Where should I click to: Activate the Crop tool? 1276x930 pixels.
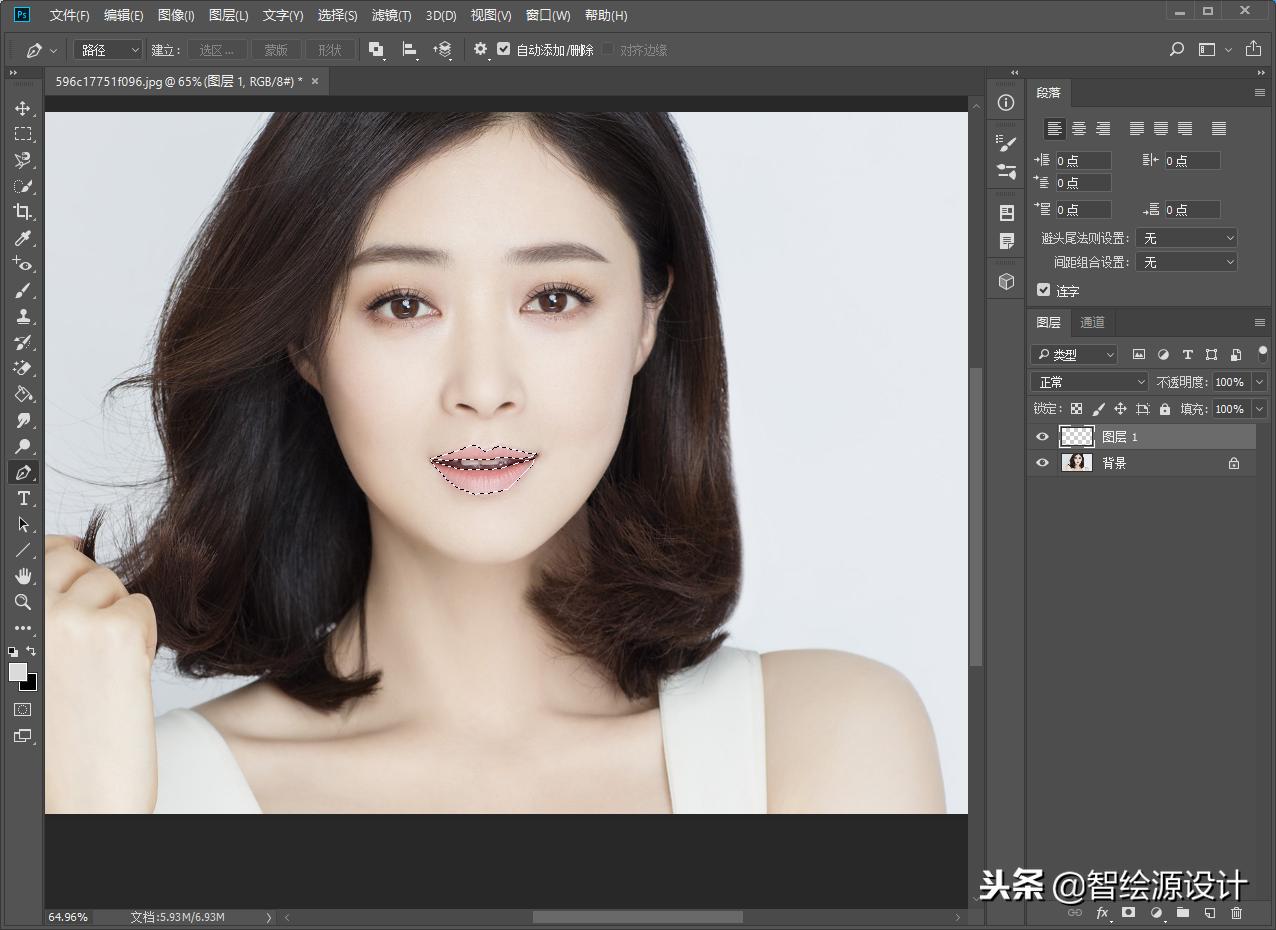23,212
